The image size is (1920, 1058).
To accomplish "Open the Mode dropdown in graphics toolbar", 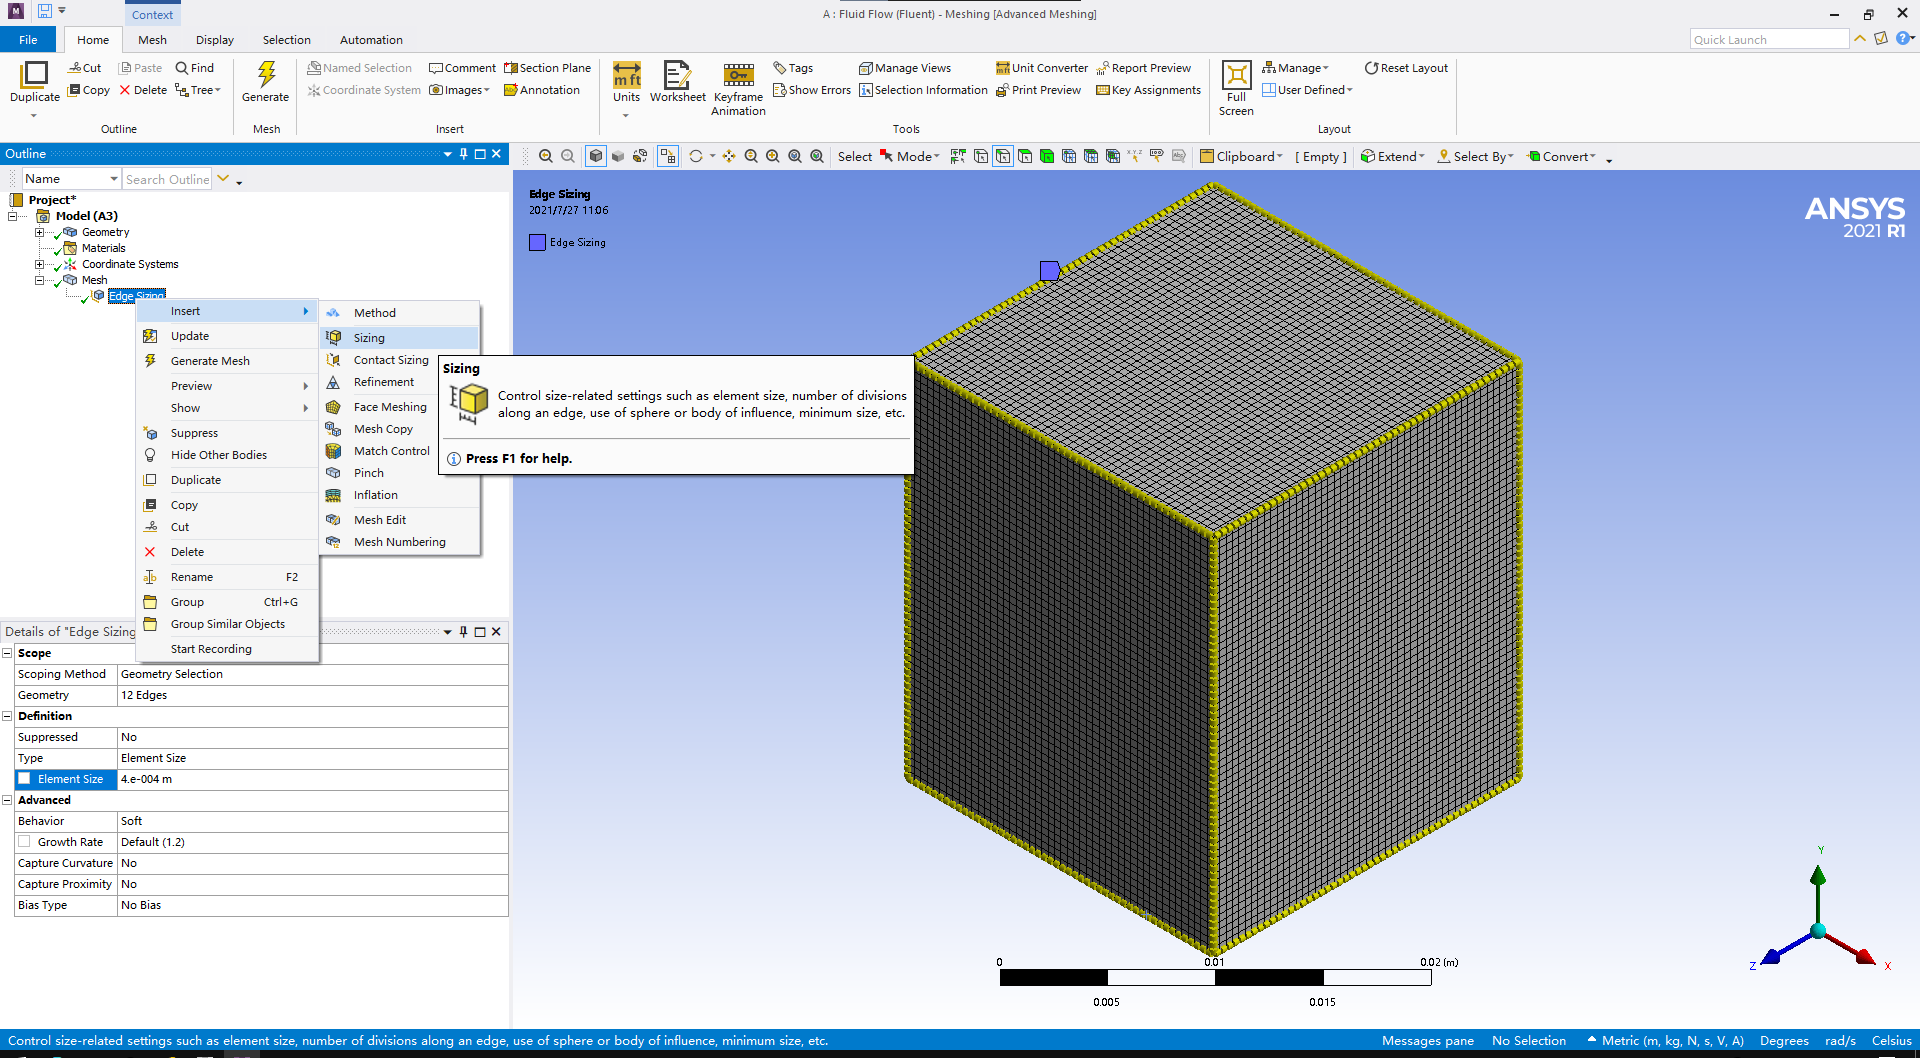I will pos(909,156).
